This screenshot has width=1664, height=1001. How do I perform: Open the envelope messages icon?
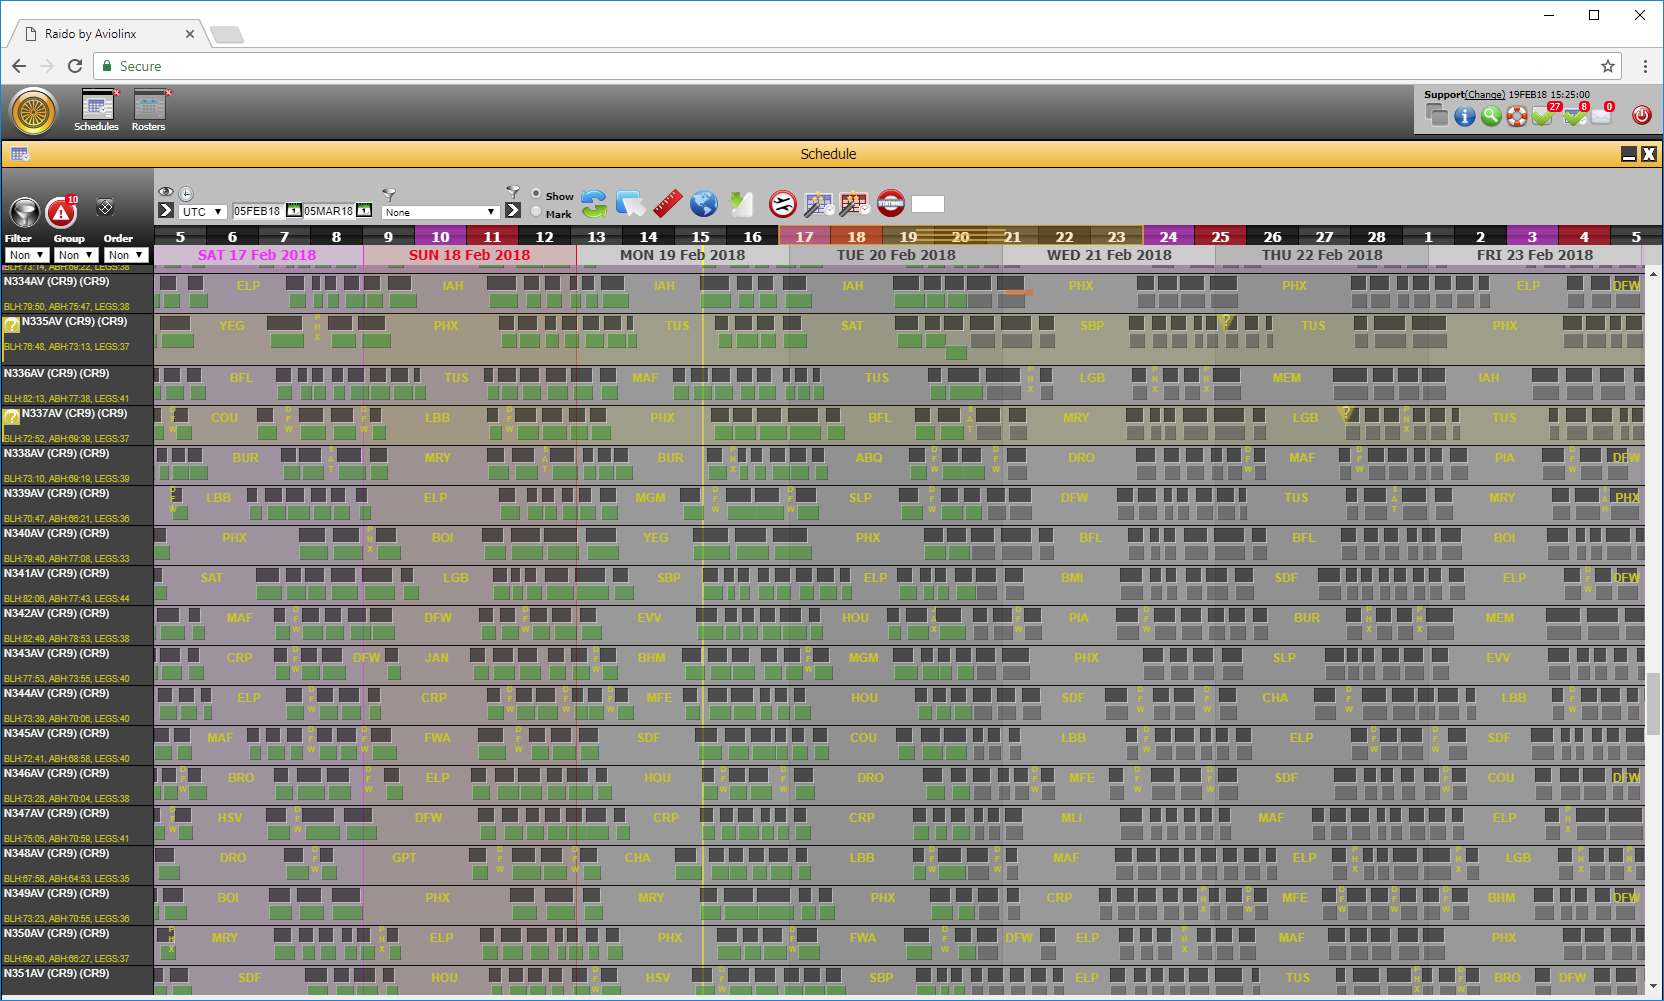click(x=1601, y=116)
